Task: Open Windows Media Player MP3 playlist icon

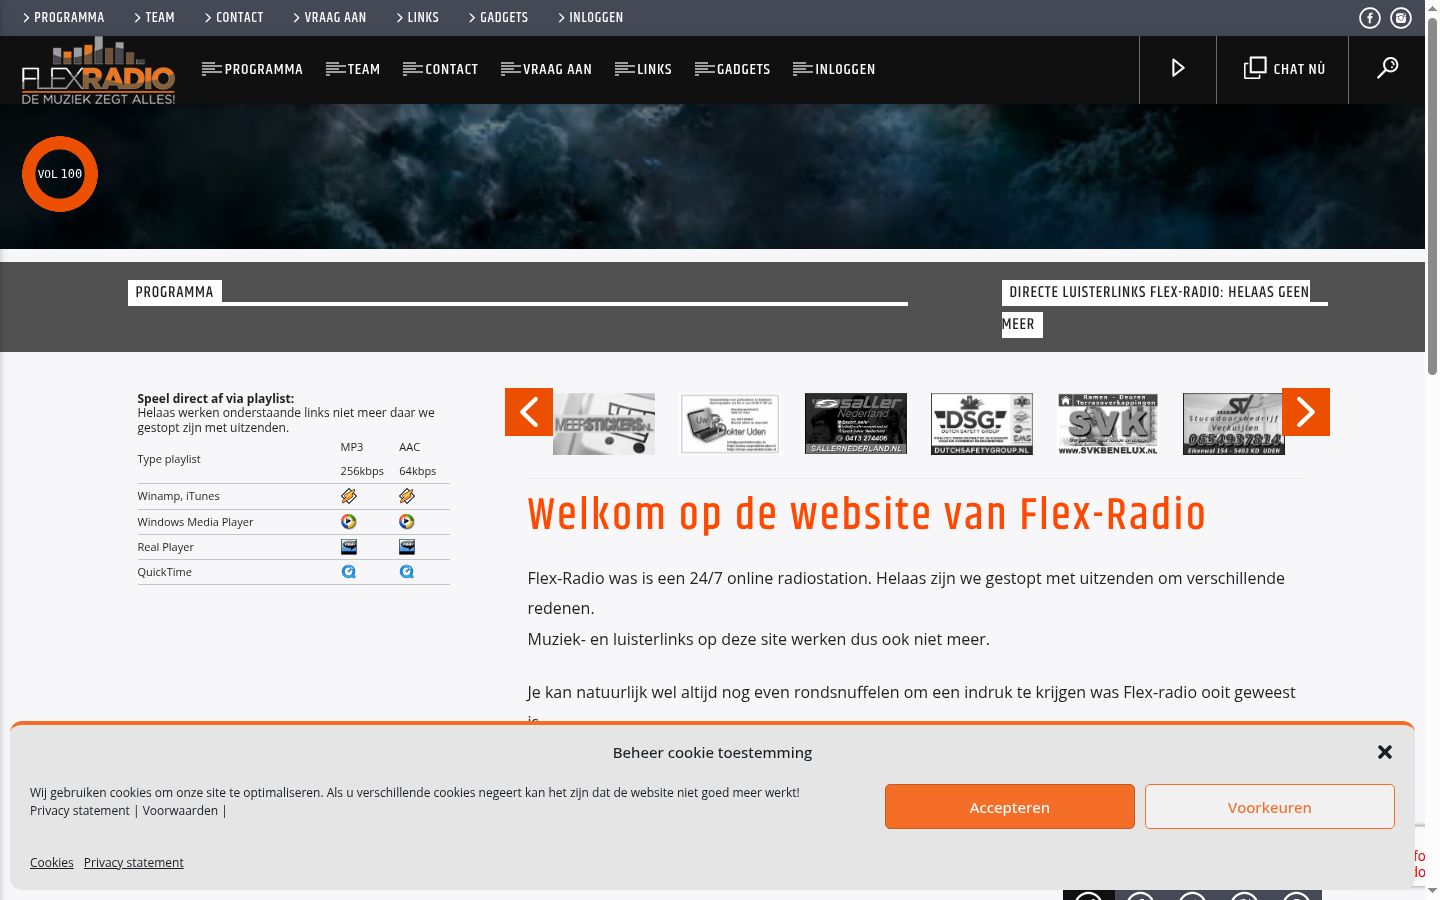Action: [349, 521]
